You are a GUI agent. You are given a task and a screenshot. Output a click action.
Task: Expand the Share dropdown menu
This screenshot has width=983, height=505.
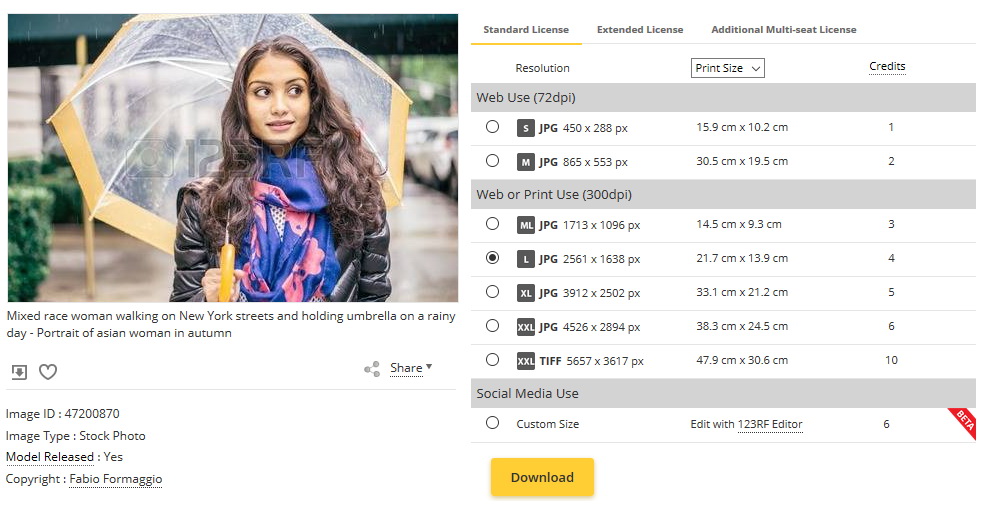(x=411, y=368)
